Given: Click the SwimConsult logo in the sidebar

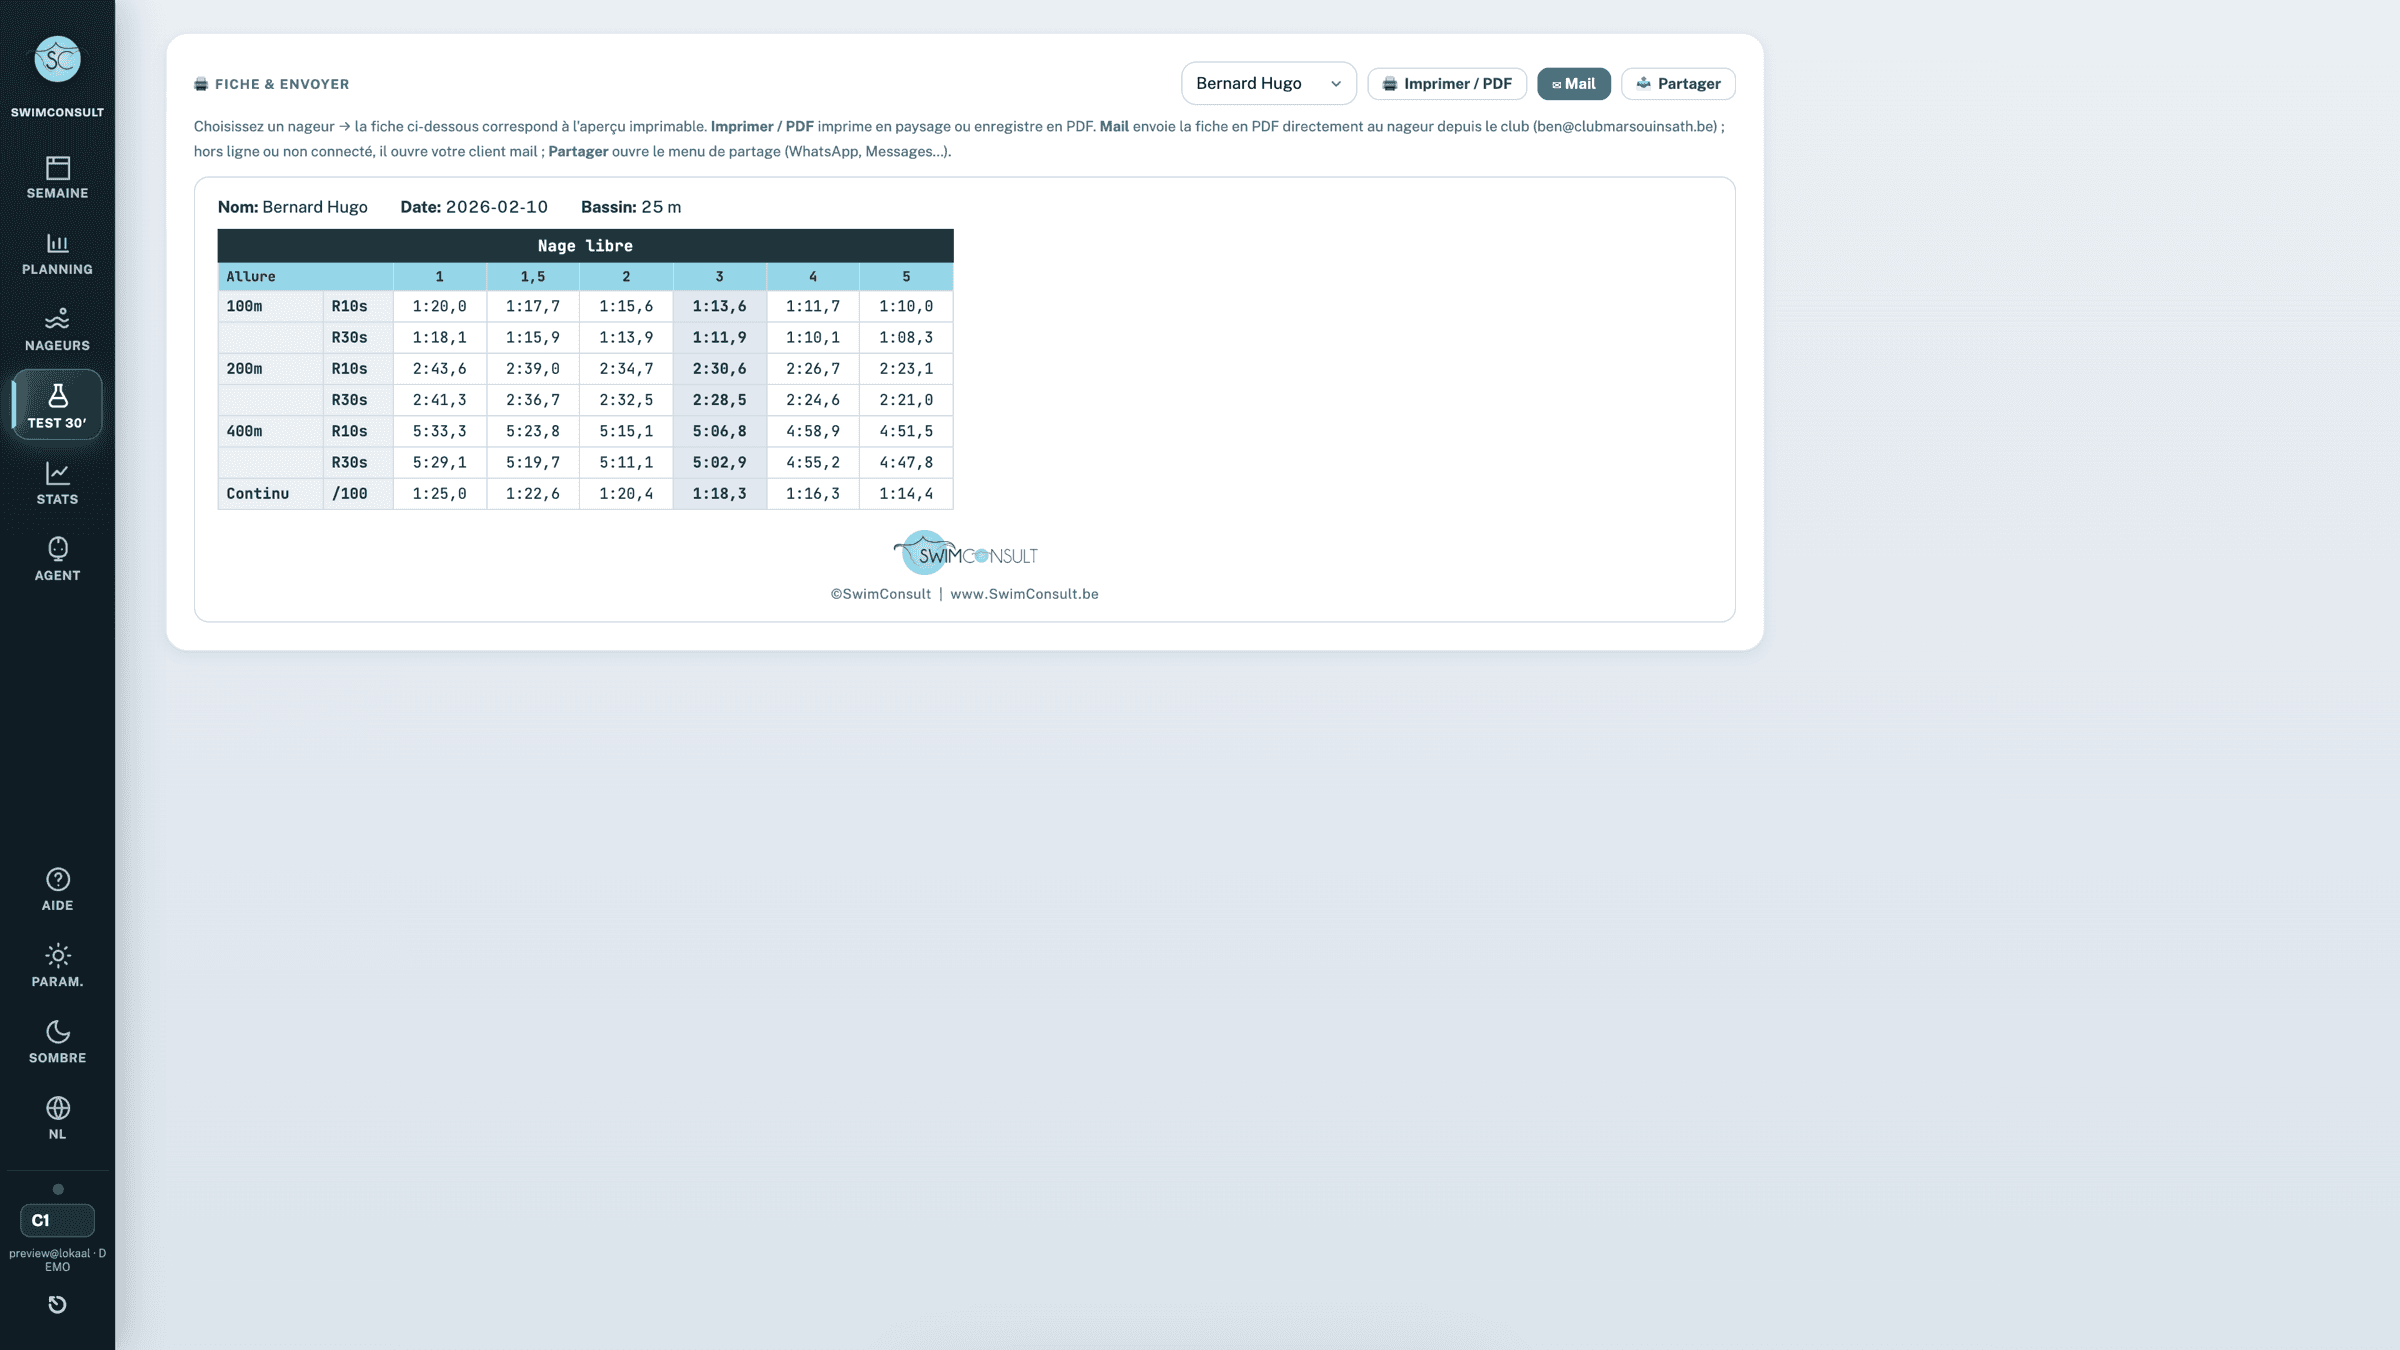Looking at the screenshot, I should click(57, 60).
